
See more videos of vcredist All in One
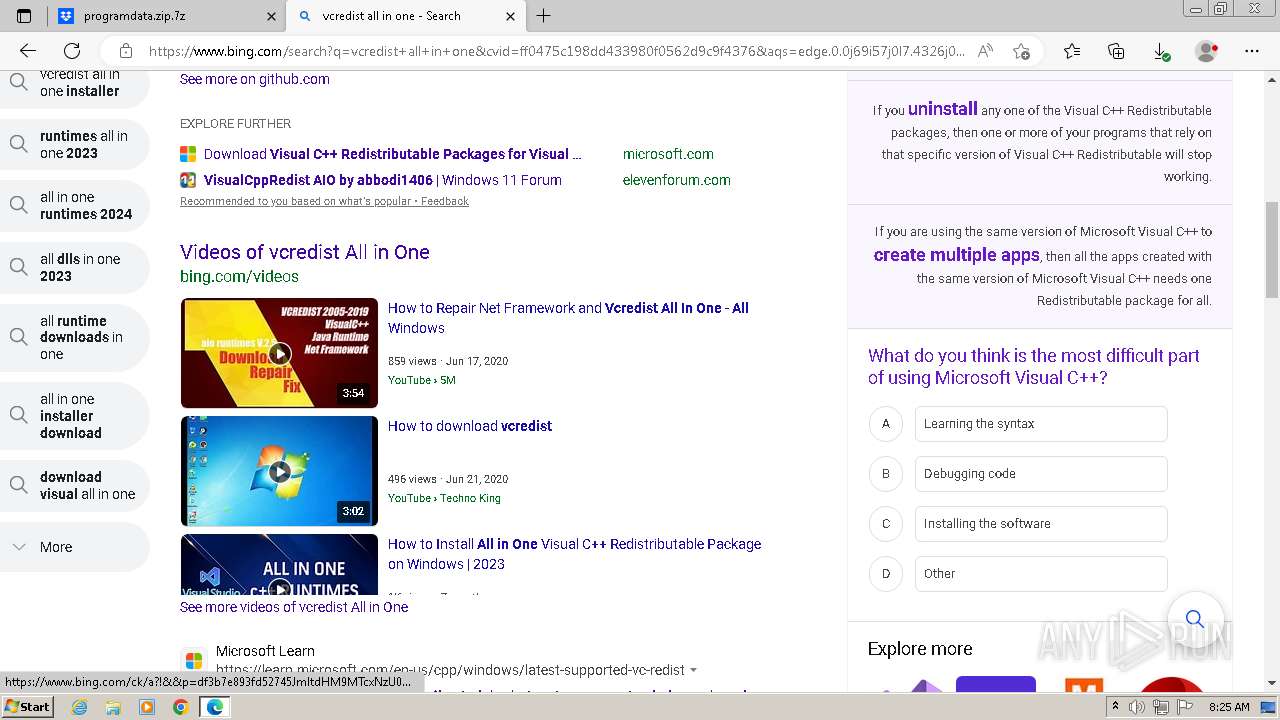point(294,607)
